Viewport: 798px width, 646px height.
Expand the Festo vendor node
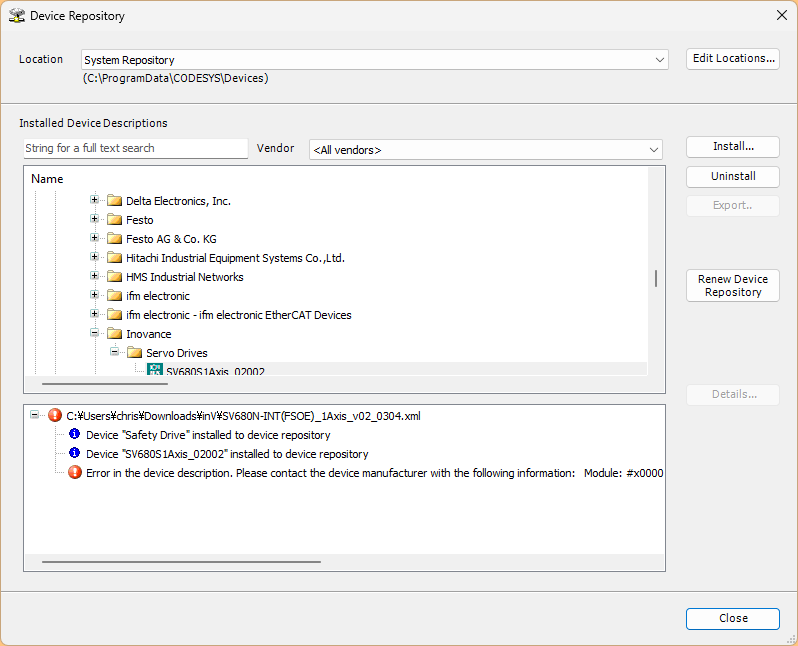pyautogui.click(x=94, y=218)
